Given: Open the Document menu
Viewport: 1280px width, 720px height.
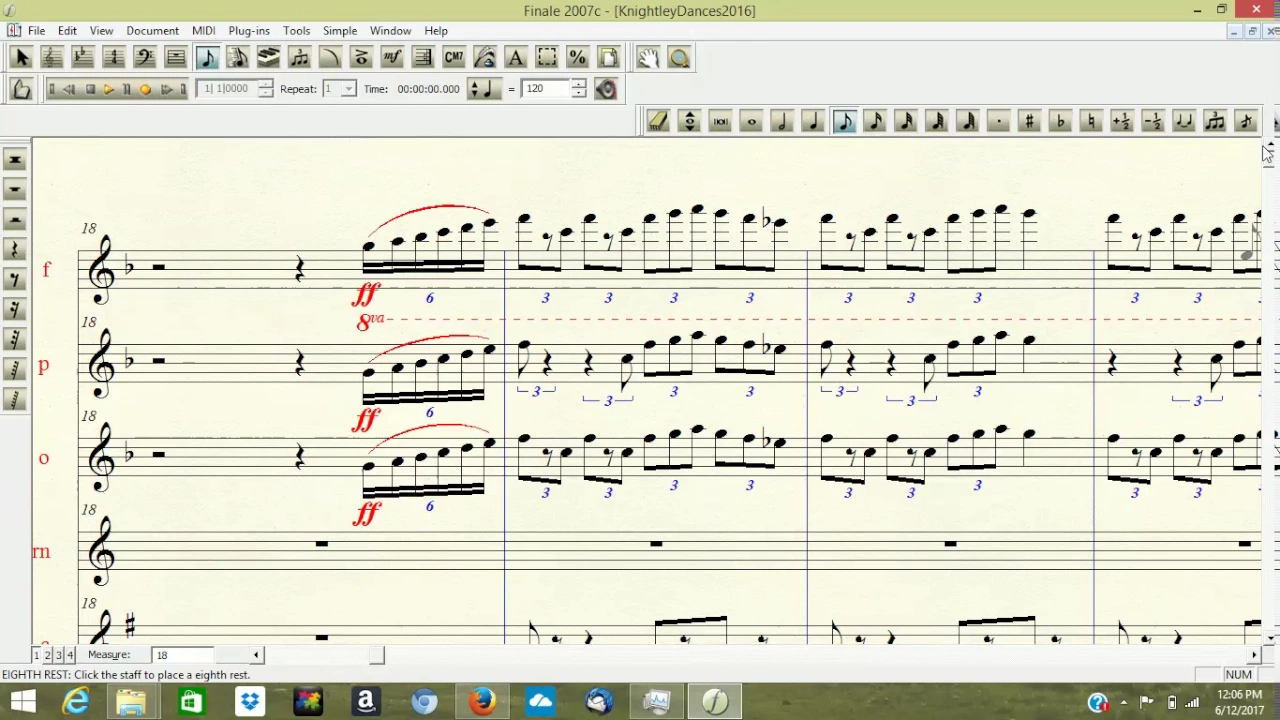Looking at the screenshot, I should (x=152, y=31).
